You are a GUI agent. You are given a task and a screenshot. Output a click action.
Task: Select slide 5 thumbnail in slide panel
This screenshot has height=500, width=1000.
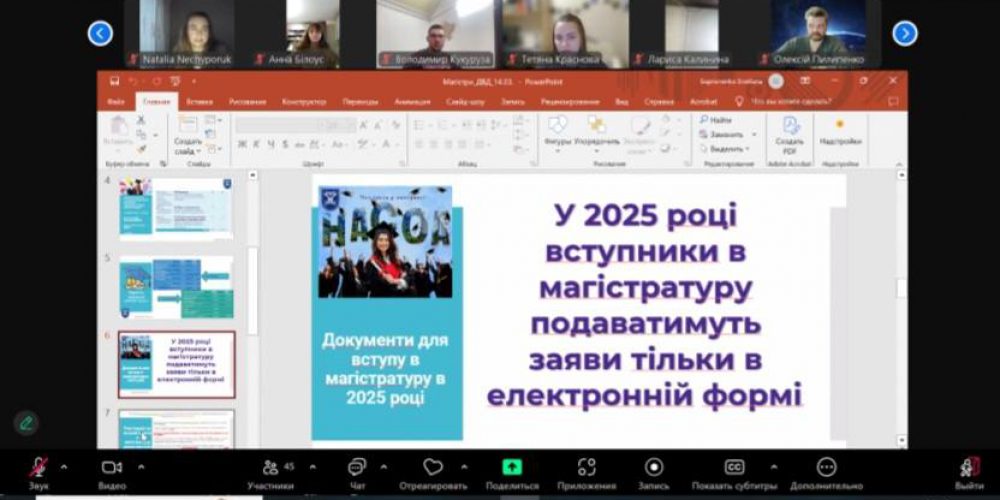point(176,287)
